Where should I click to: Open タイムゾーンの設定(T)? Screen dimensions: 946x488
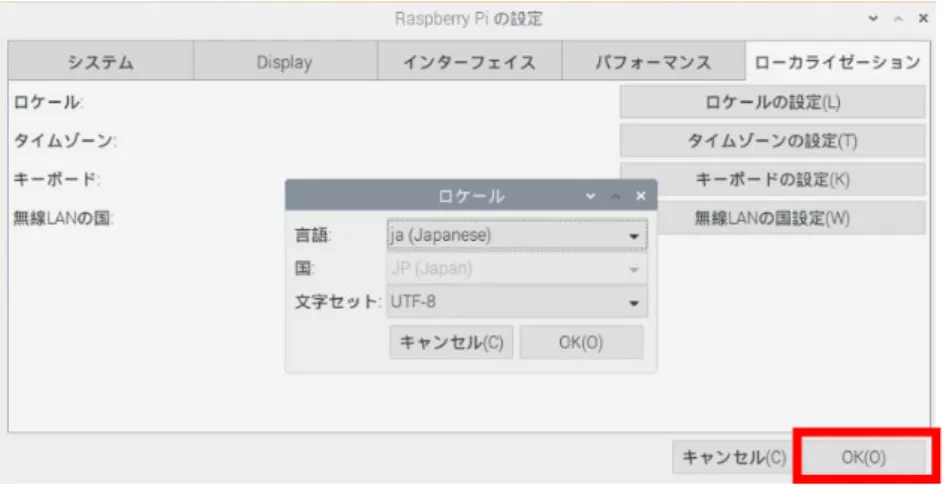coord(772,141)
